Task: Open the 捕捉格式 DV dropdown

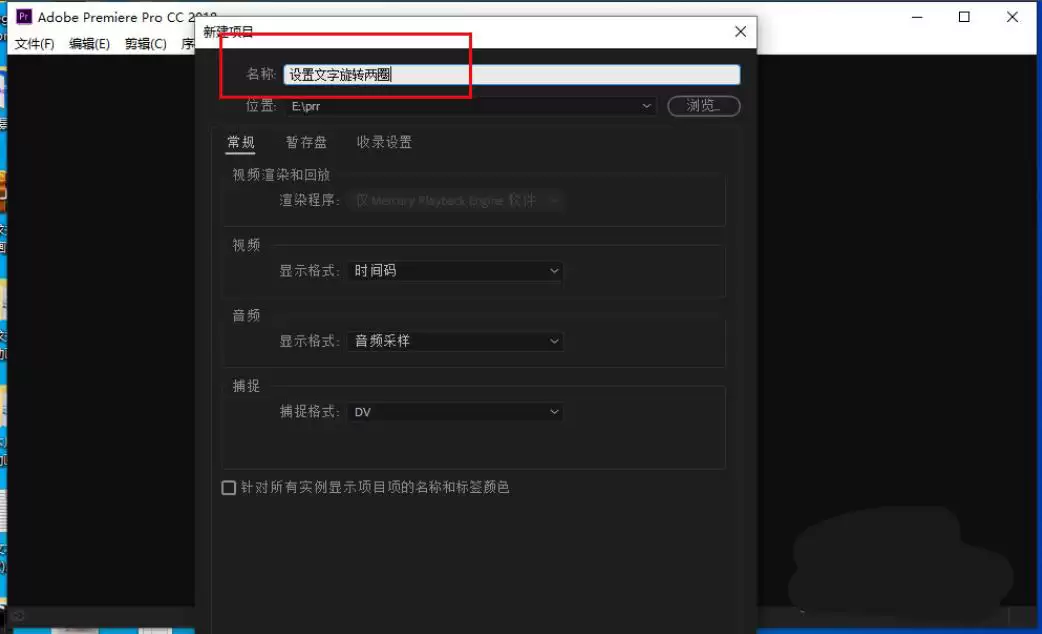Action: pyautogui.click(x=456, y=412)
